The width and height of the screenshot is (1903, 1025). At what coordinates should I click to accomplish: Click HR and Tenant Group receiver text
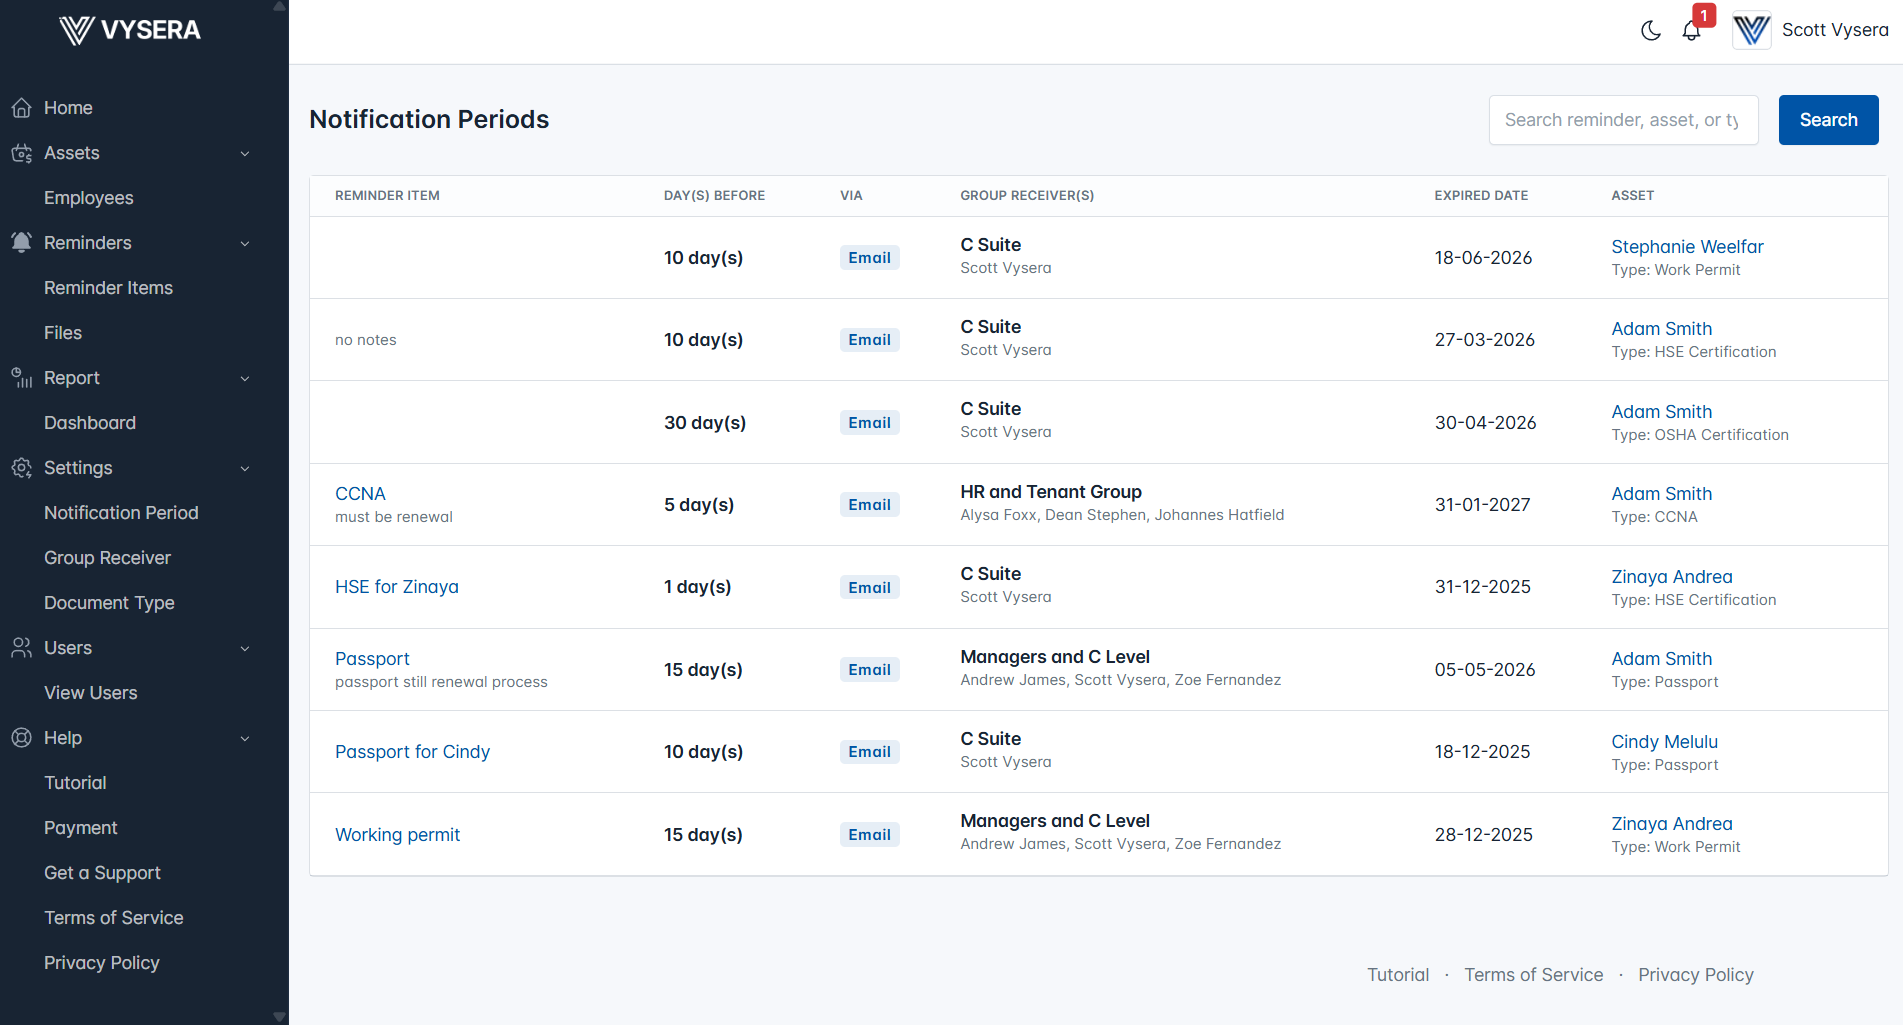point(1051,492)
